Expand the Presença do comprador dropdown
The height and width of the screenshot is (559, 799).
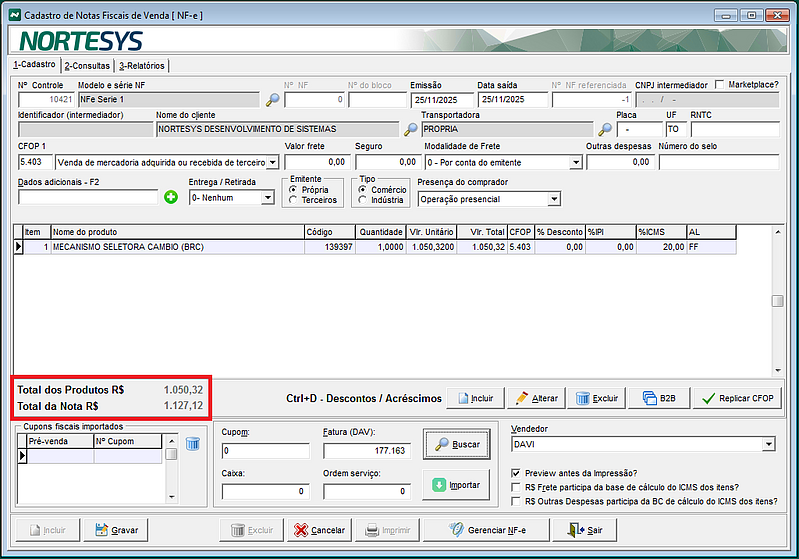click(554, 199)
